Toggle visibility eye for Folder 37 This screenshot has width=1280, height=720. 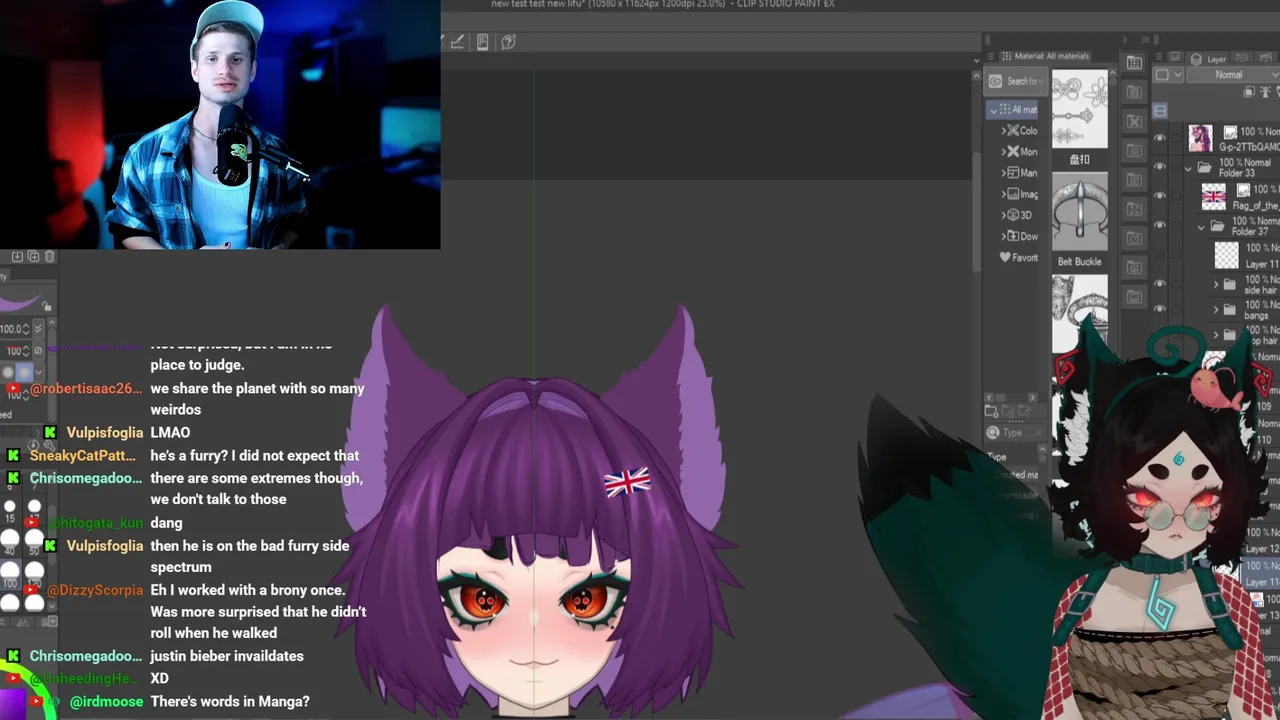[1160, 225]
